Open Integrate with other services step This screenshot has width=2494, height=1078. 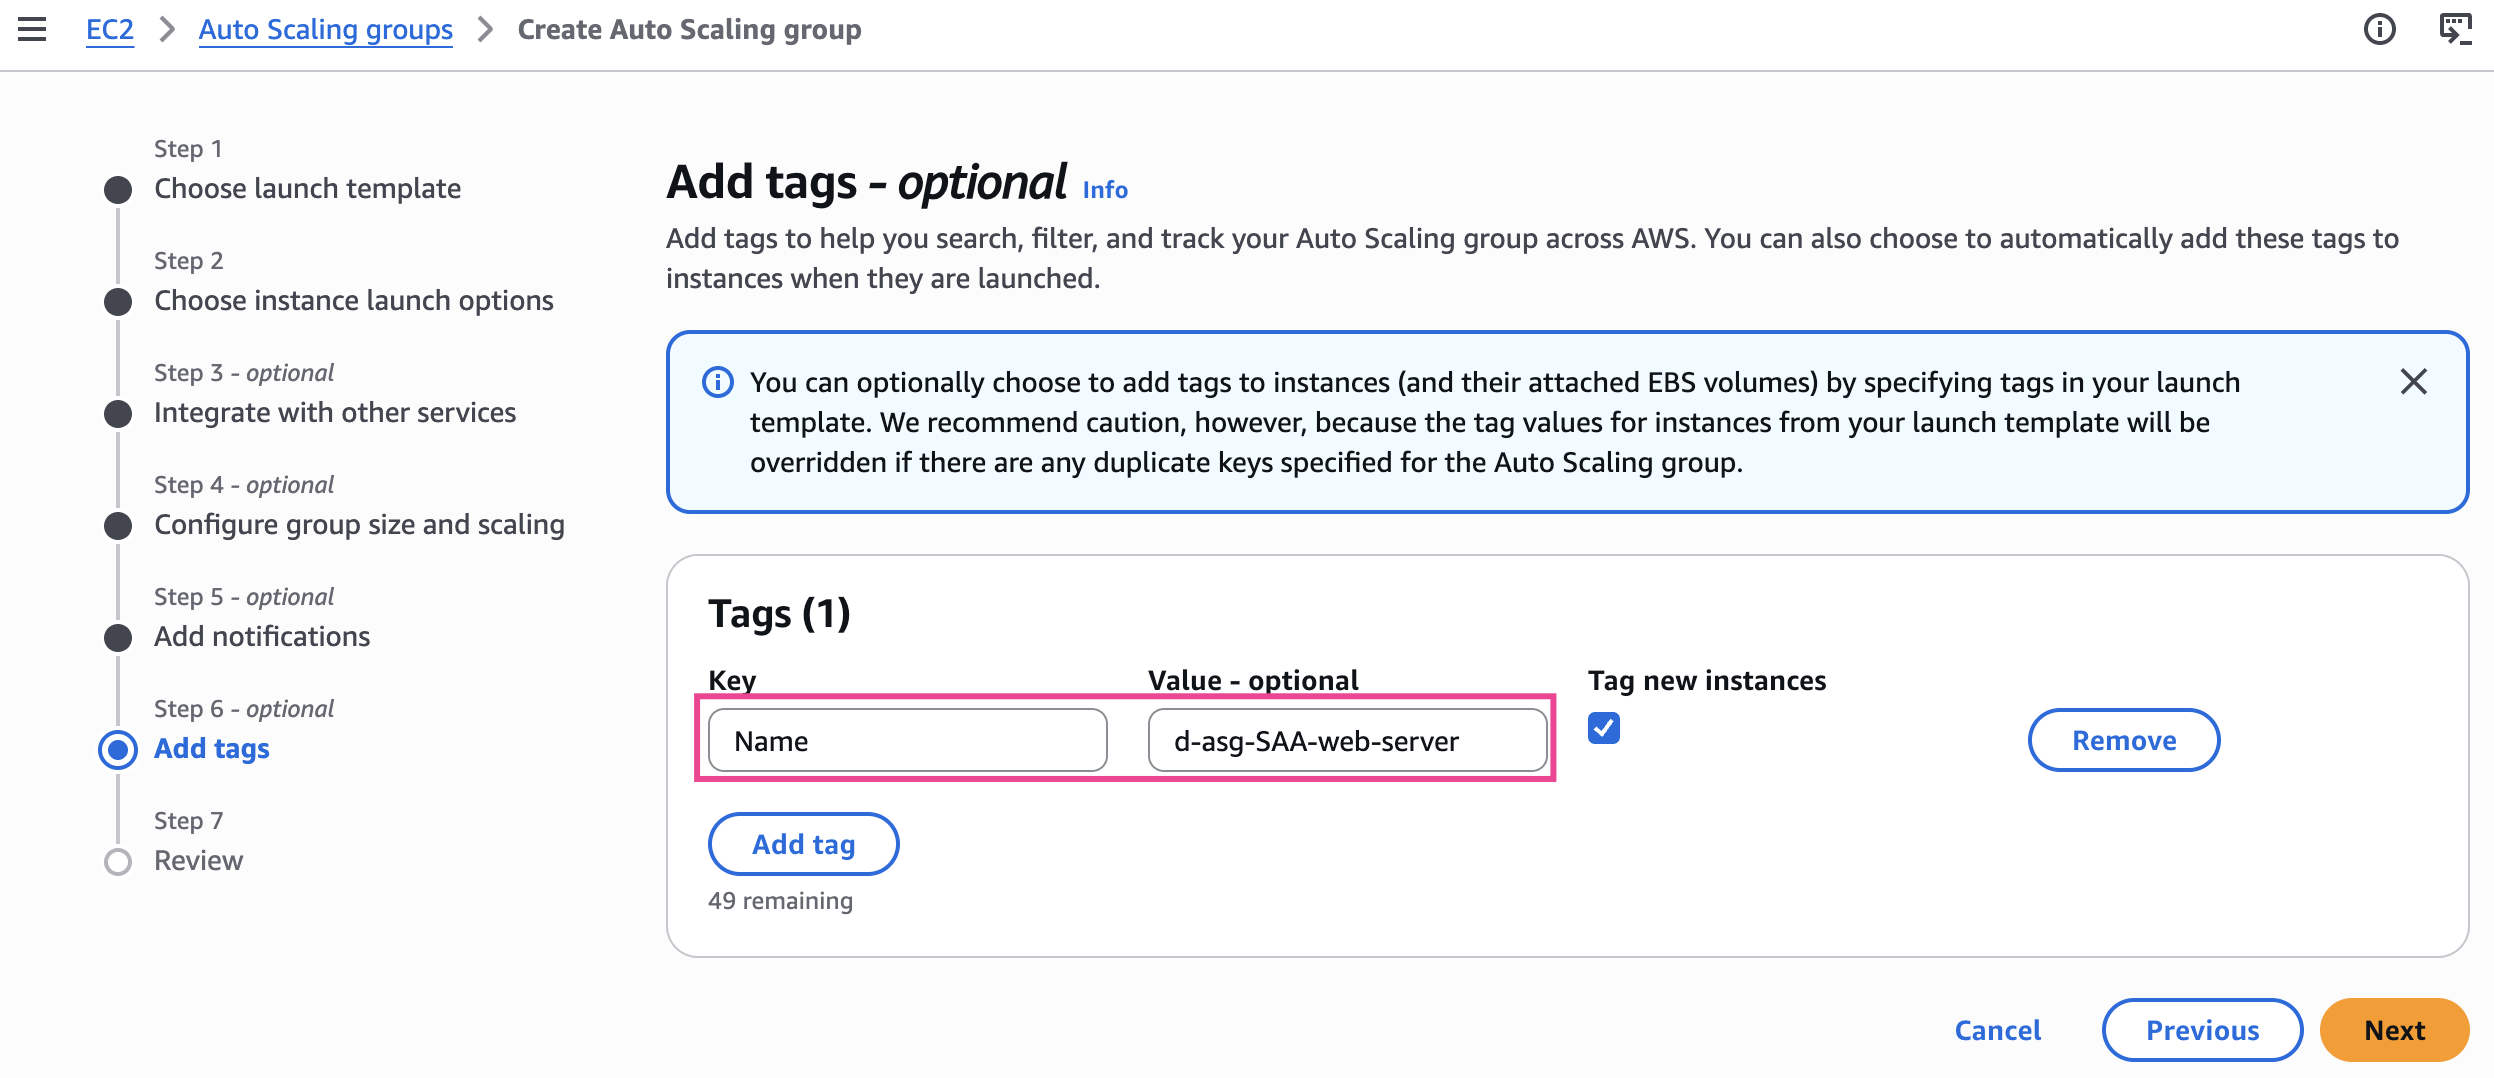pyautogui.click(x=334, y=413)
